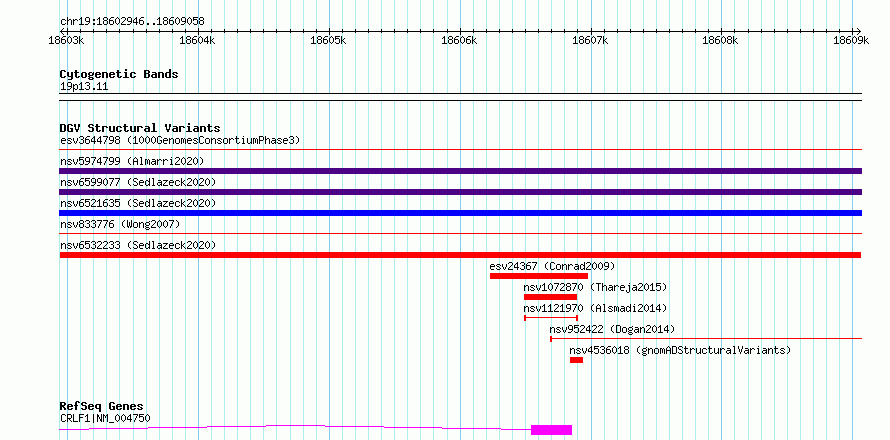Click the red nsv1072870 variant bar
This screenshot has width=890, height=440.
pyautogui.click(x=551, y=297)
